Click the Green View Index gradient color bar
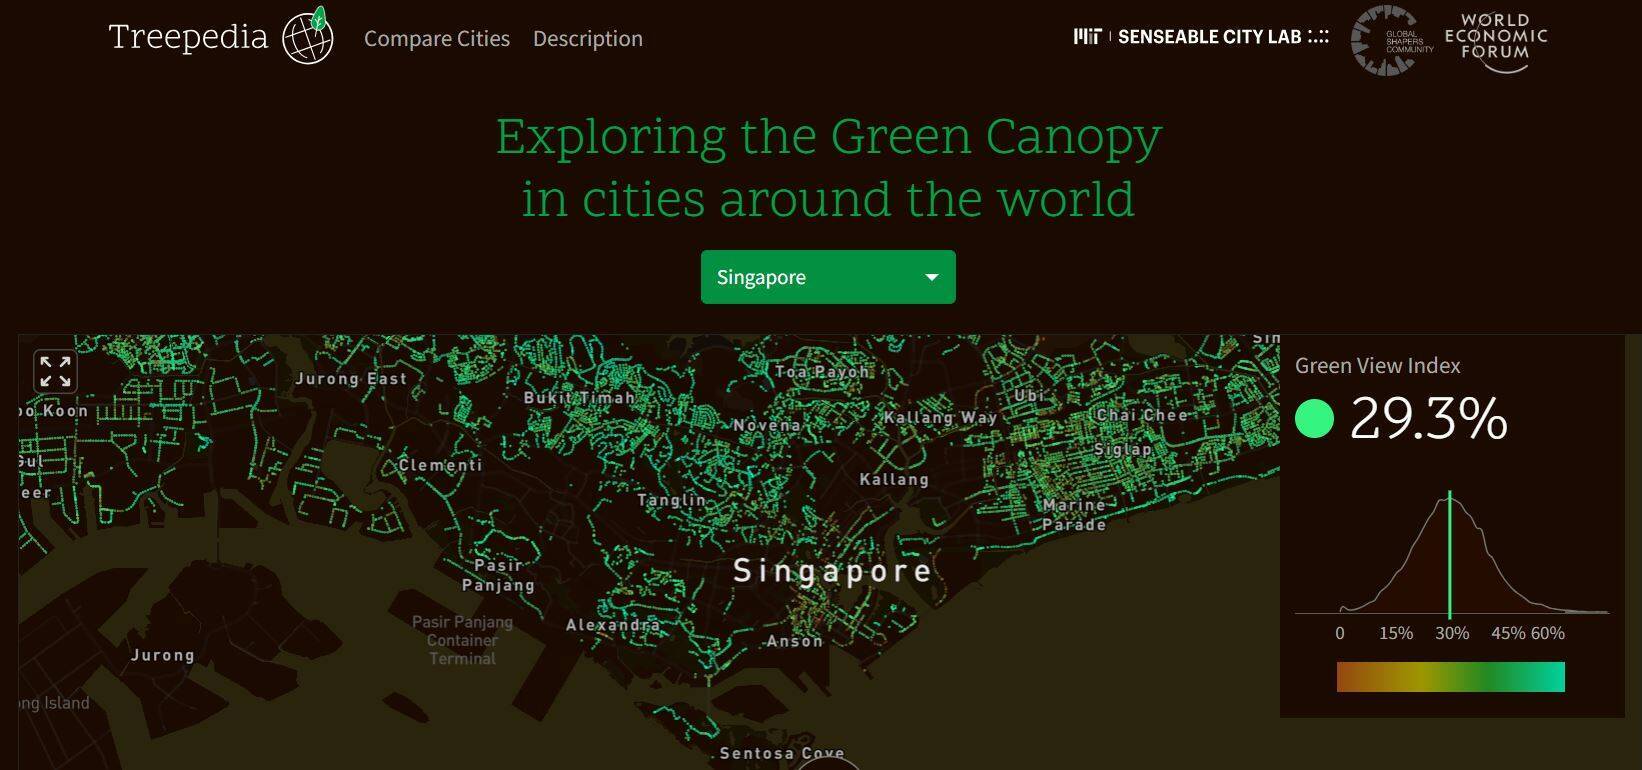The image size is (1642, 770). pyautogui.click(x=1451, y=677)
